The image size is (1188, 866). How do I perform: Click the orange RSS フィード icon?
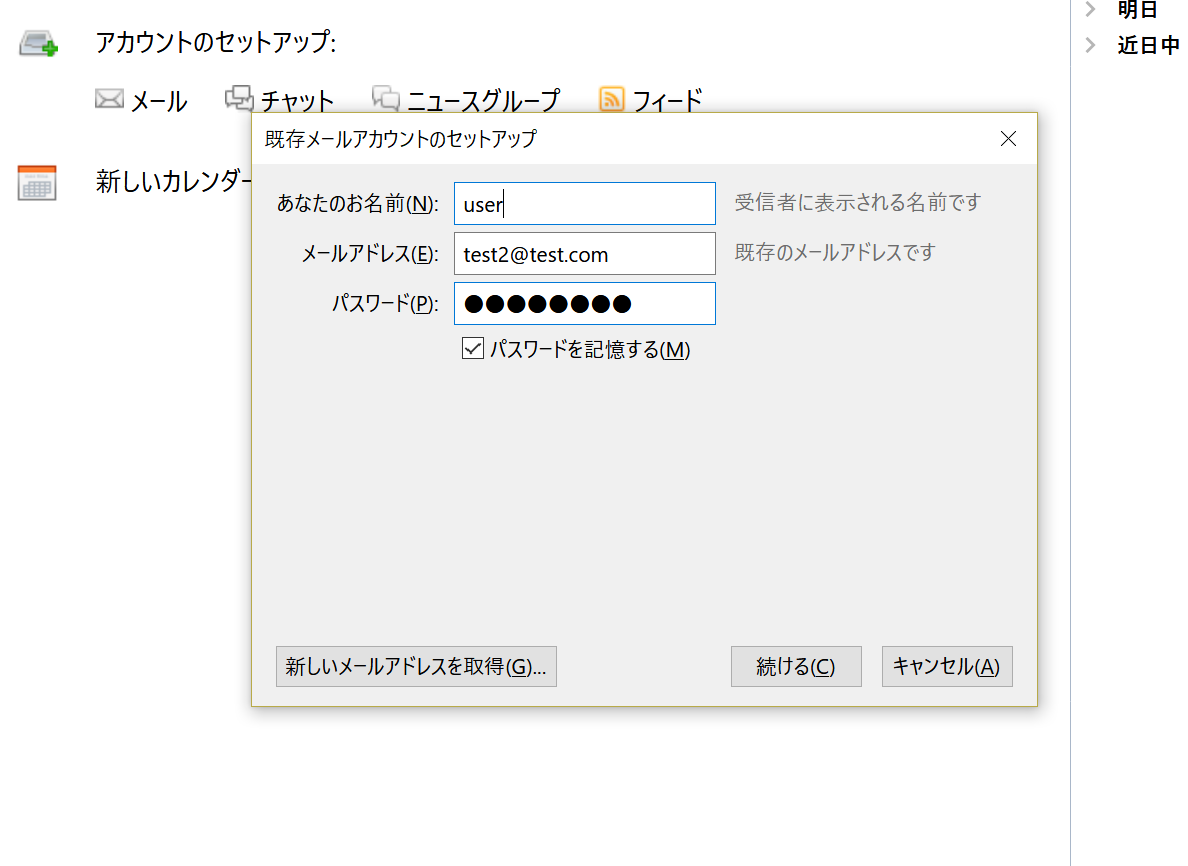(611, 98)
